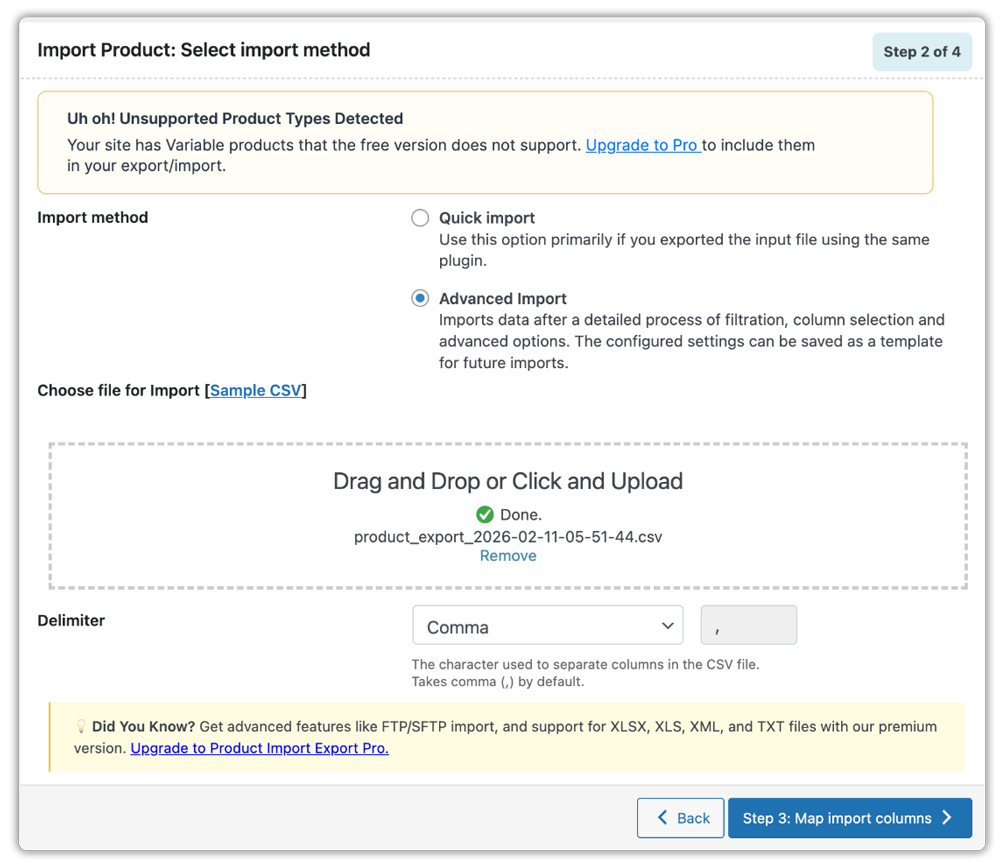Click the Quick import option label

(487, 218)
